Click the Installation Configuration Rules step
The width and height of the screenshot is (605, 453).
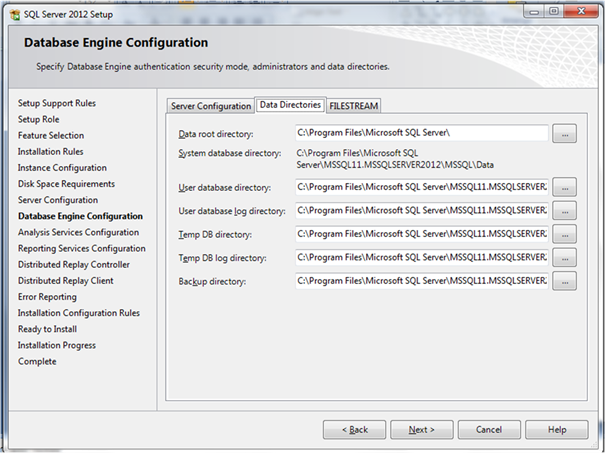pyautogui.click(x=79, y=313)
